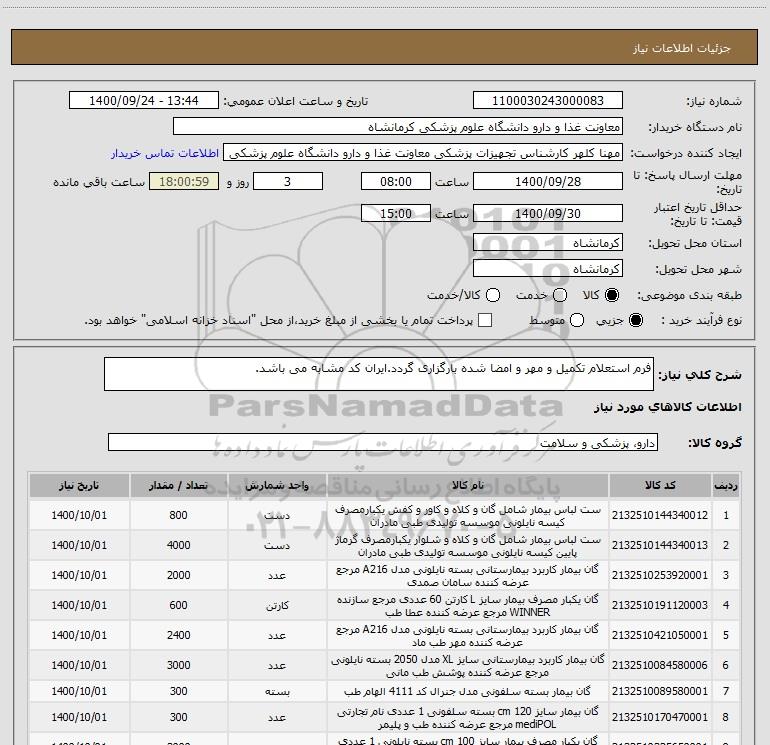
Task: Click the buyer name field معاونت غذا و دارو
Action: (x=398, y=126)
